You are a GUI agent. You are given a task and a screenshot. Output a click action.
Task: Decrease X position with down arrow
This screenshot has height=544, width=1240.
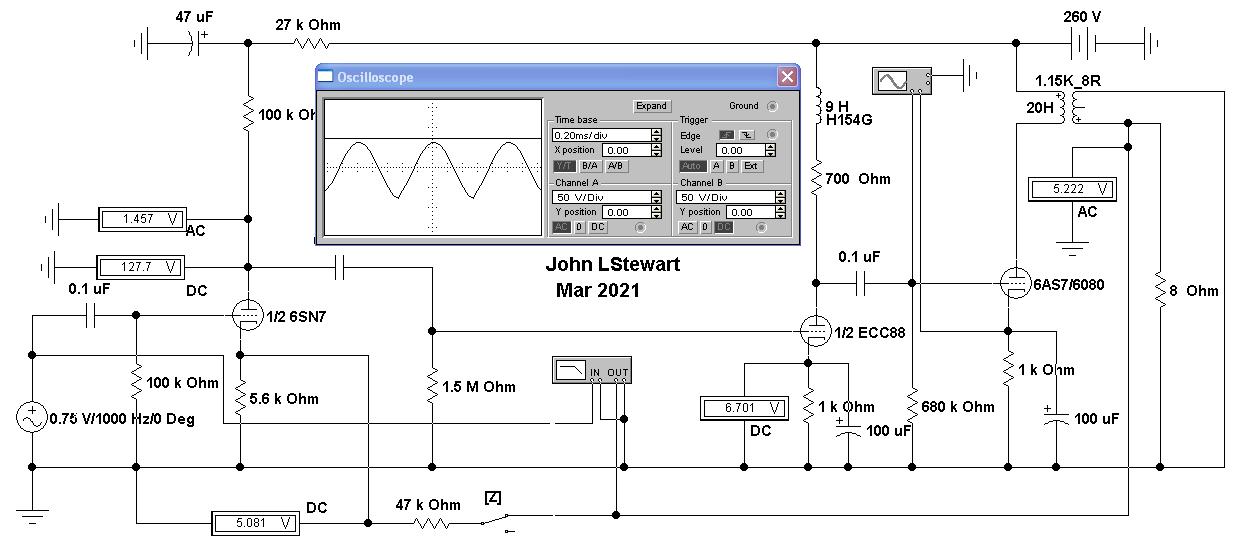[x=656, y=154]
